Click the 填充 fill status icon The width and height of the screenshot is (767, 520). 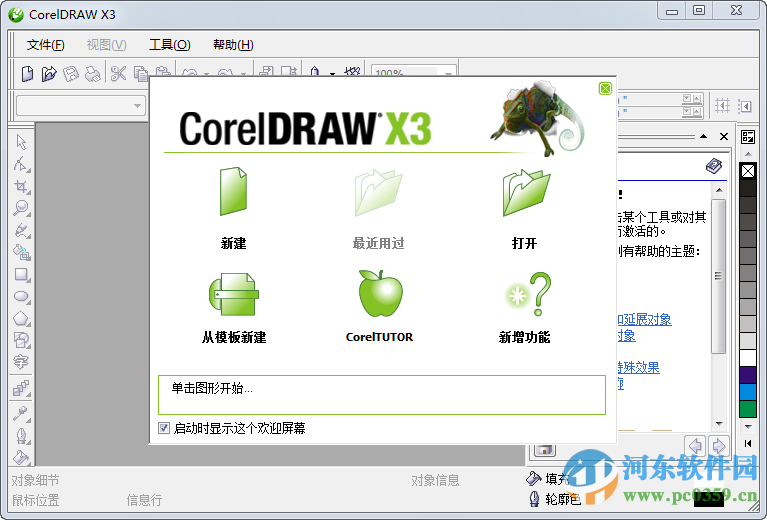click(x=533, y=478)
